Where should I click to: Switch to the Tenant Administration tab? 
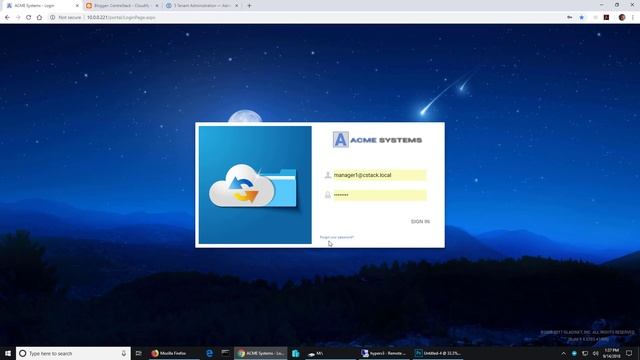point(202,6)
